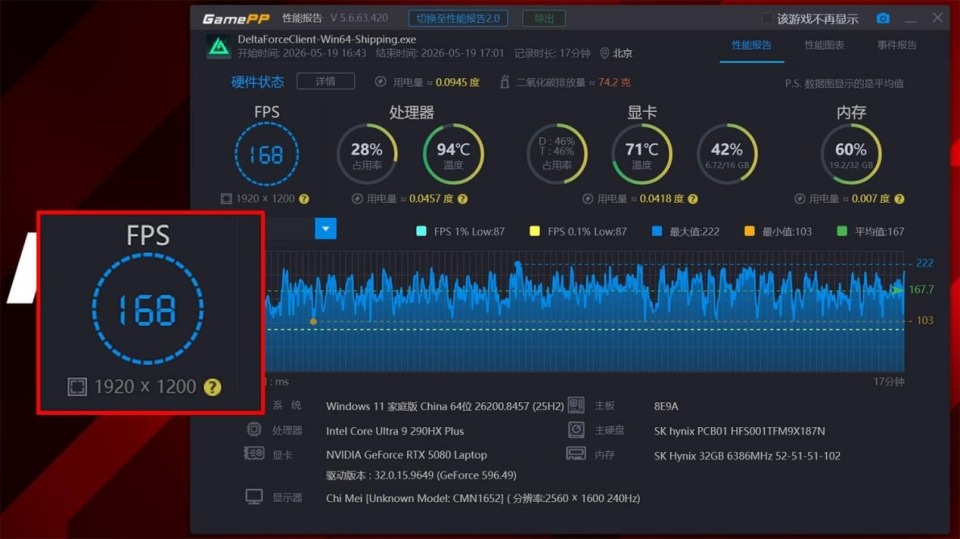Toggle the 该游戏不再显示 checkbox
960x539 pixels.
coord(767,19)
